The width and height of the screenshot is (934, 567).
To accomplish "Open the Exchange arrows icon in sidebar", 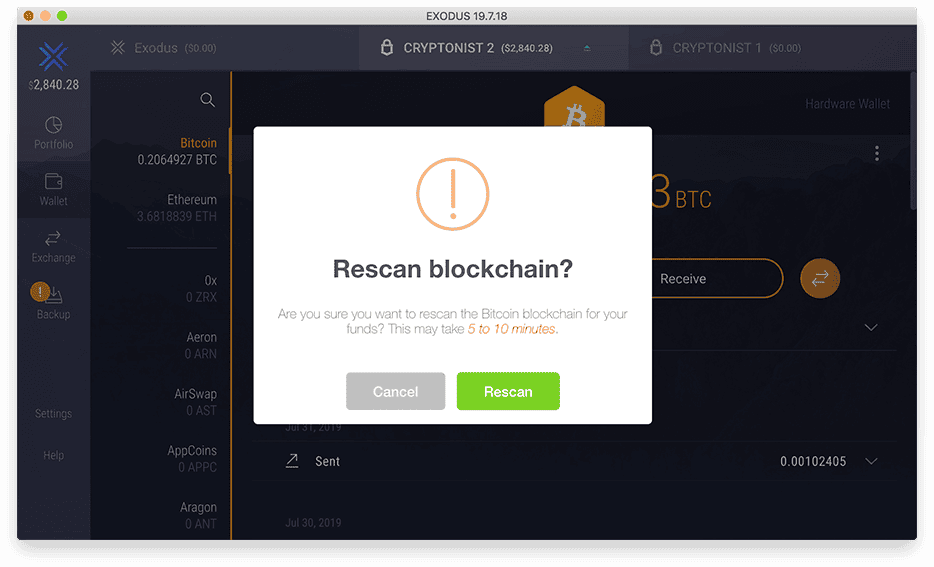I will tap(53, 238).
